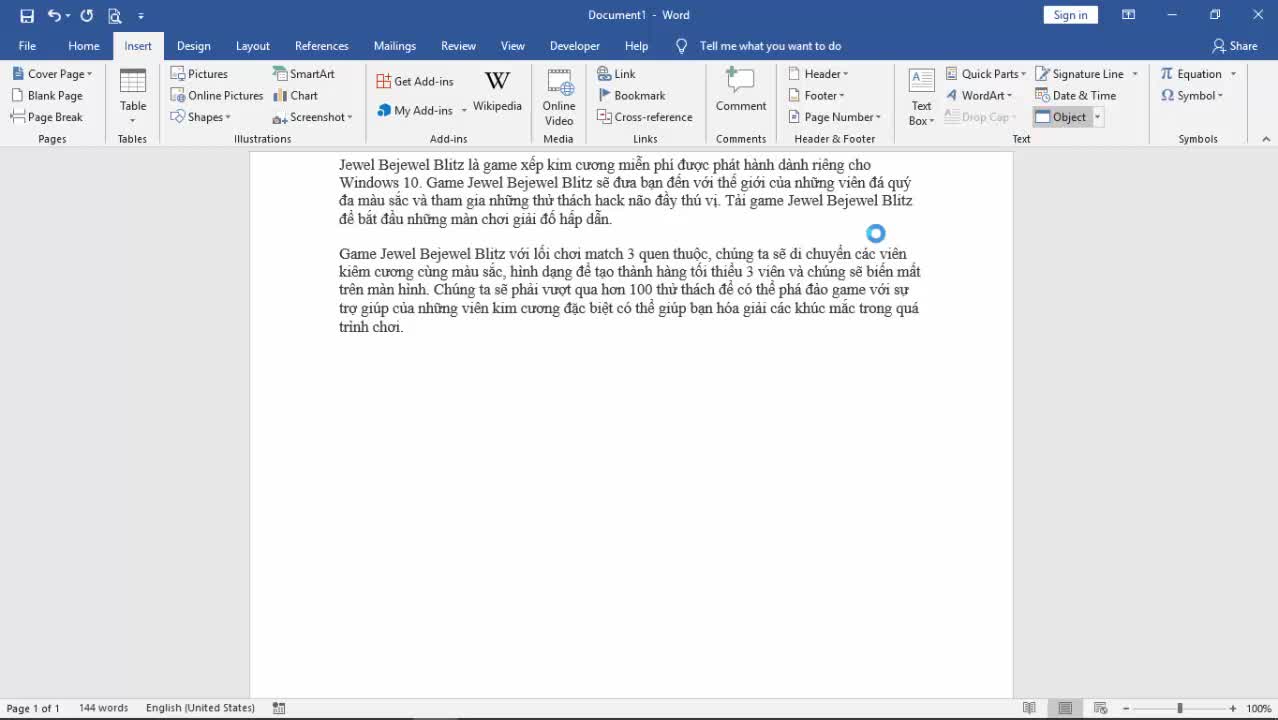Image resolution: width=1278 pixels, height=720 pixels.
Task: Add a Comment
Action: coord(741,90)
